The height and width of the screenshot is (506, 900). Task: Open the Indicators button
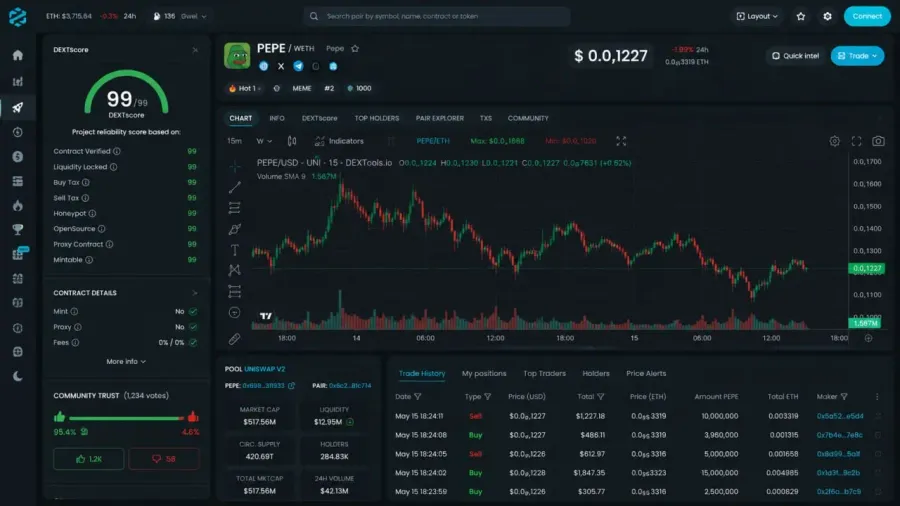pos(339,141)
